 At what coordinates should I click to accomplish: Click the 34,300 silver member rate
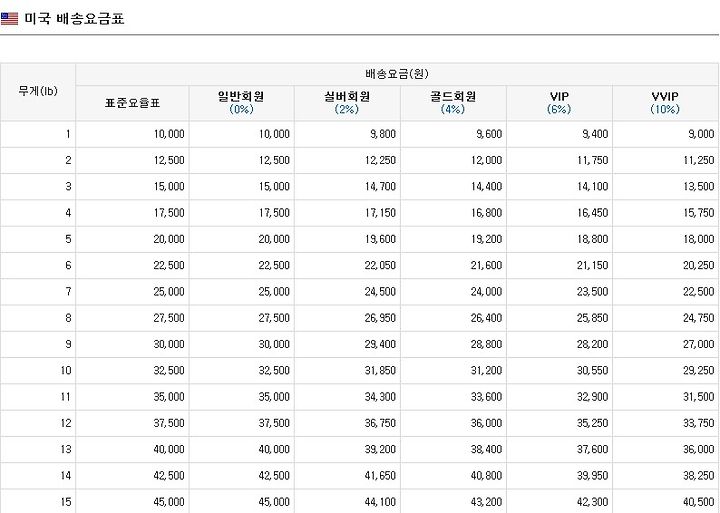click(380, 397)
